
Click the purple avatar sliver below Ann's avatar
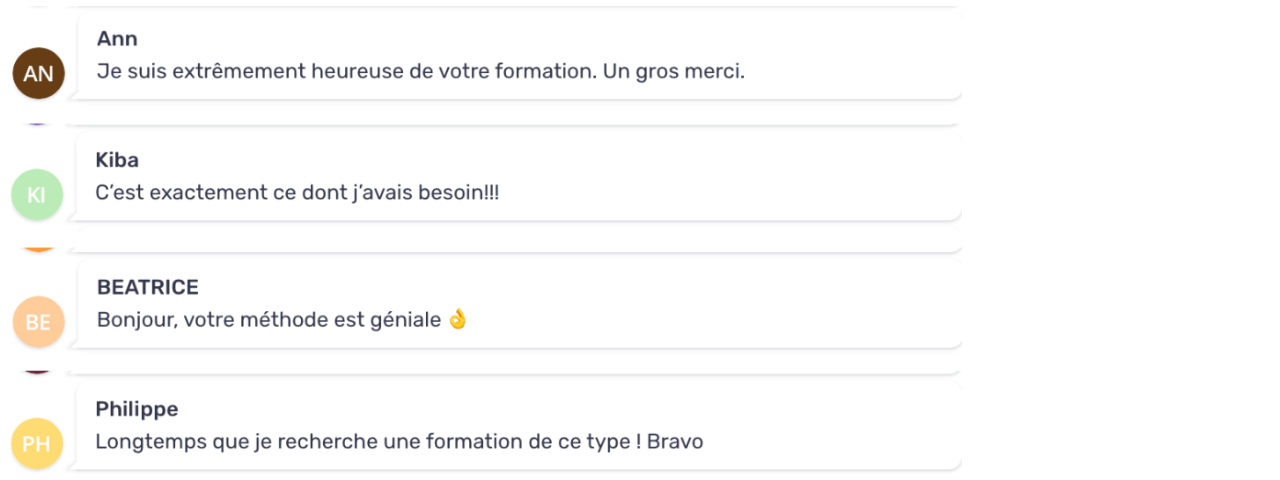pyautogui.click(x=37, y=124)
